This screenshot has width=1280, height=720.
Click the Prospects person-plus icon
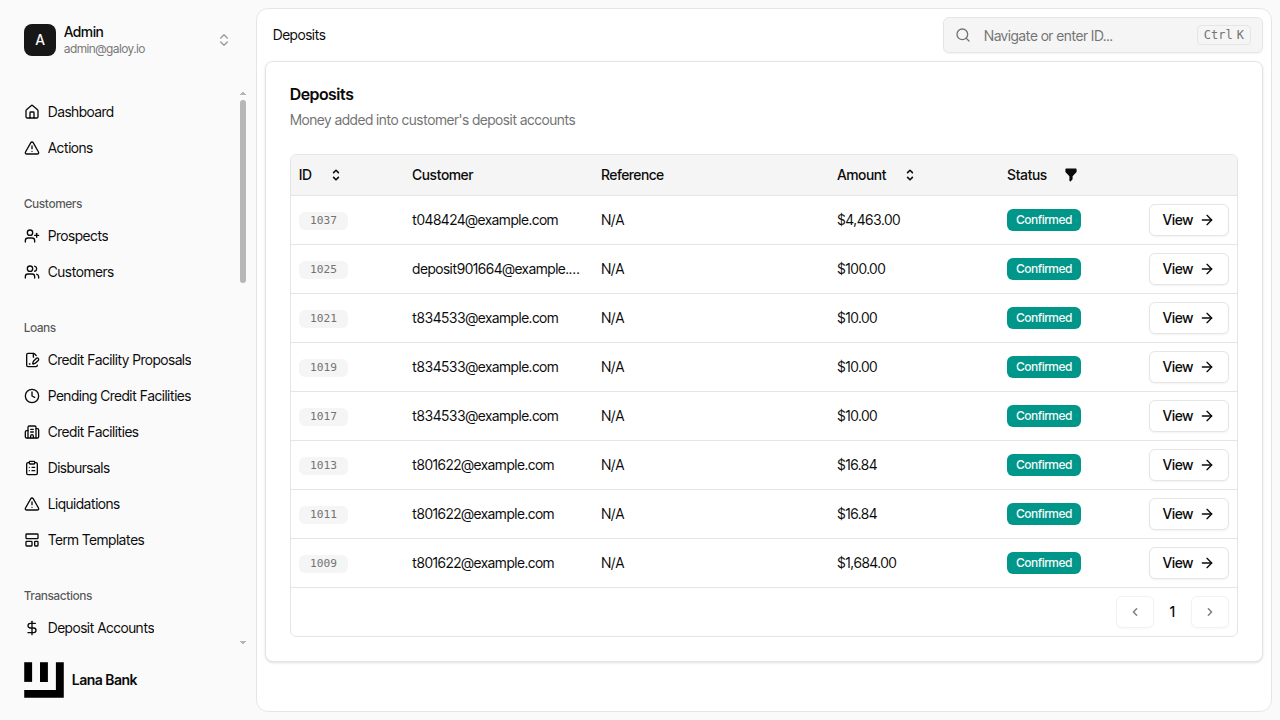[32, 236]
